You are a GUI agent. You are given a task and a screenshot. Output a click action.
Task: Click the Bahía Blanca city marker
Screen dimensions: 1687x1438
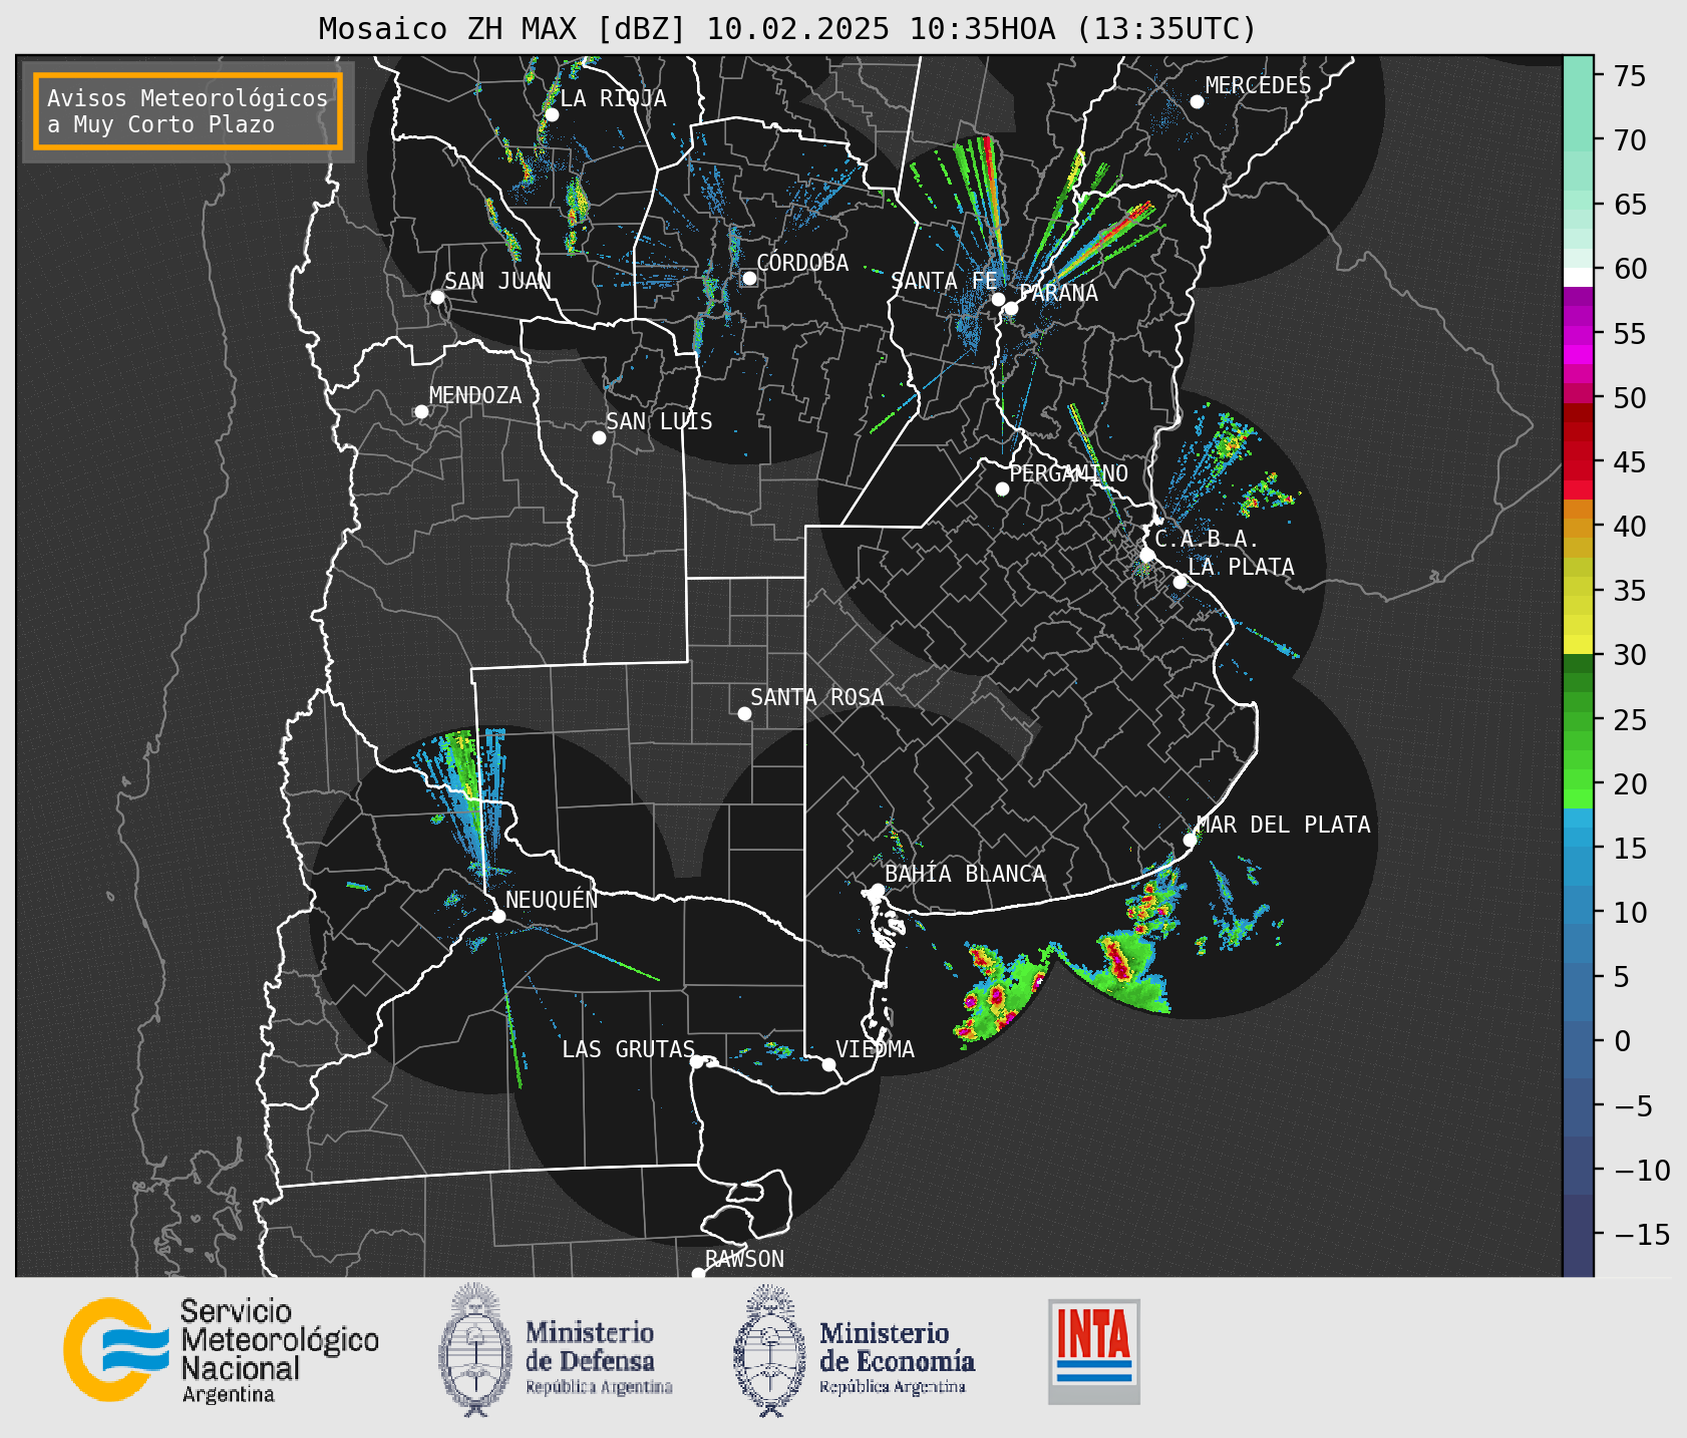tap(877, 890)
